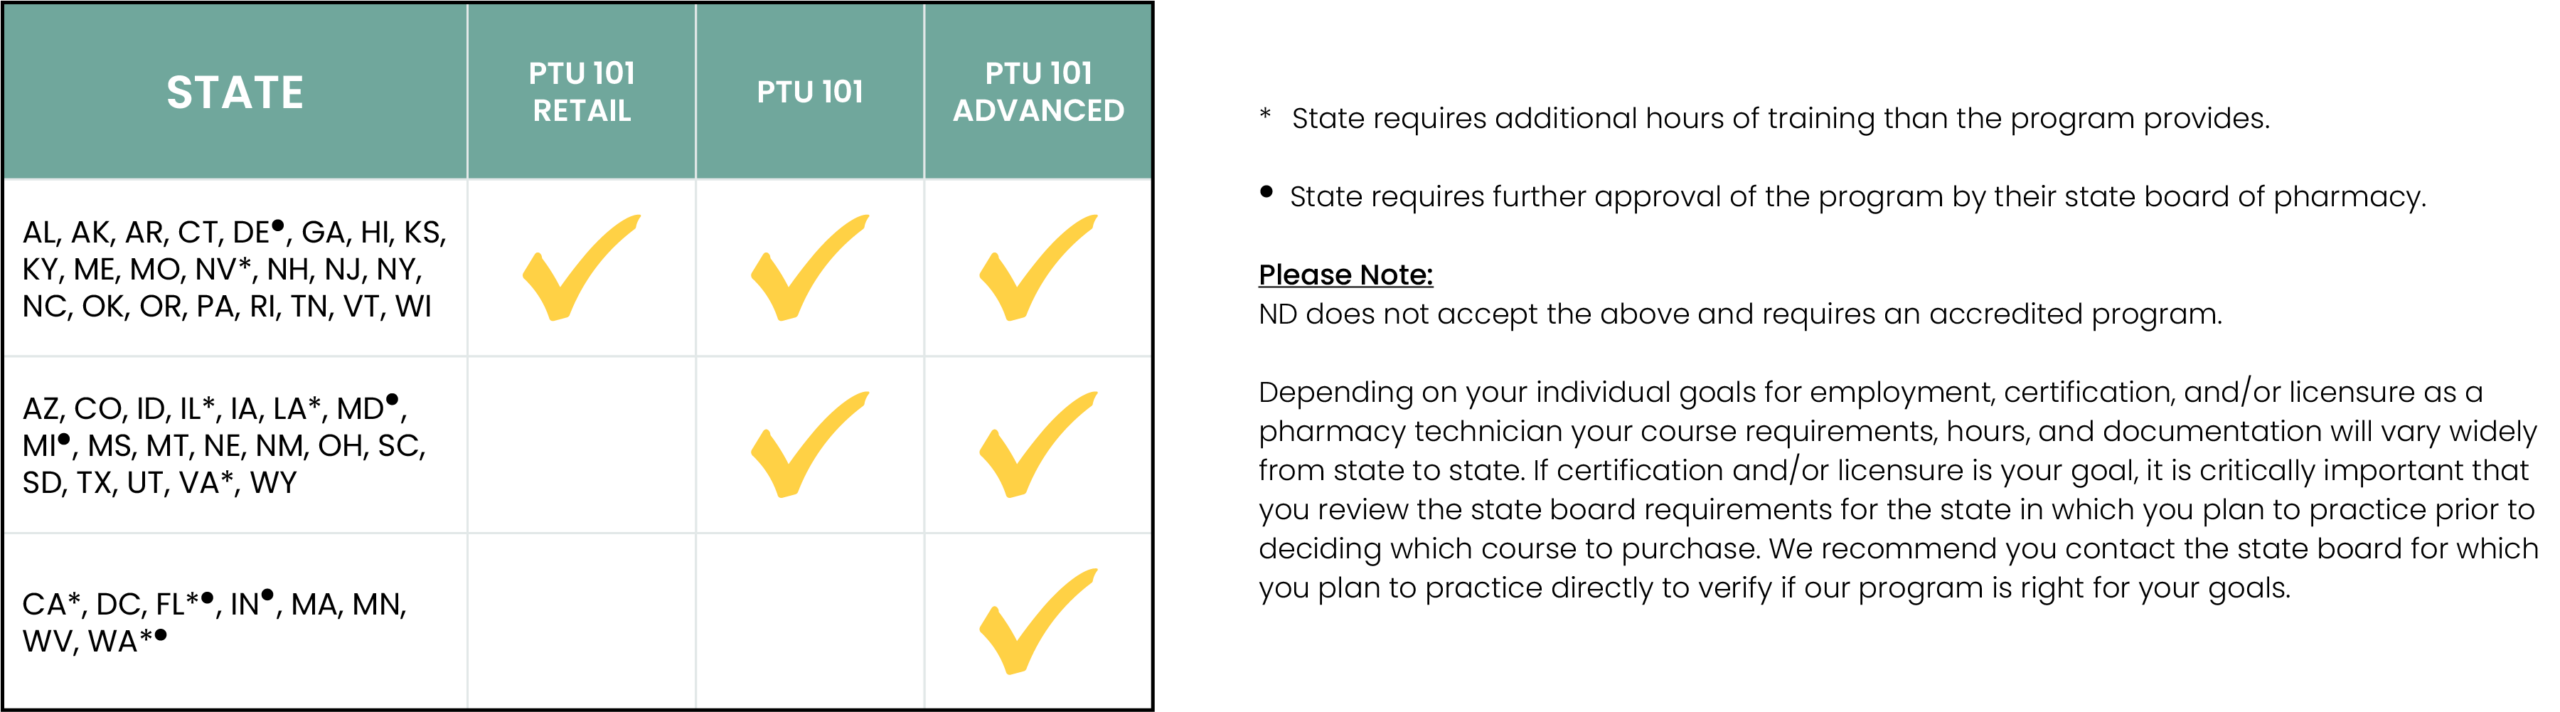
Task: Click the PTU 101 Retail checkmark in the AL, AK row
Action: (x=579, y=268)
